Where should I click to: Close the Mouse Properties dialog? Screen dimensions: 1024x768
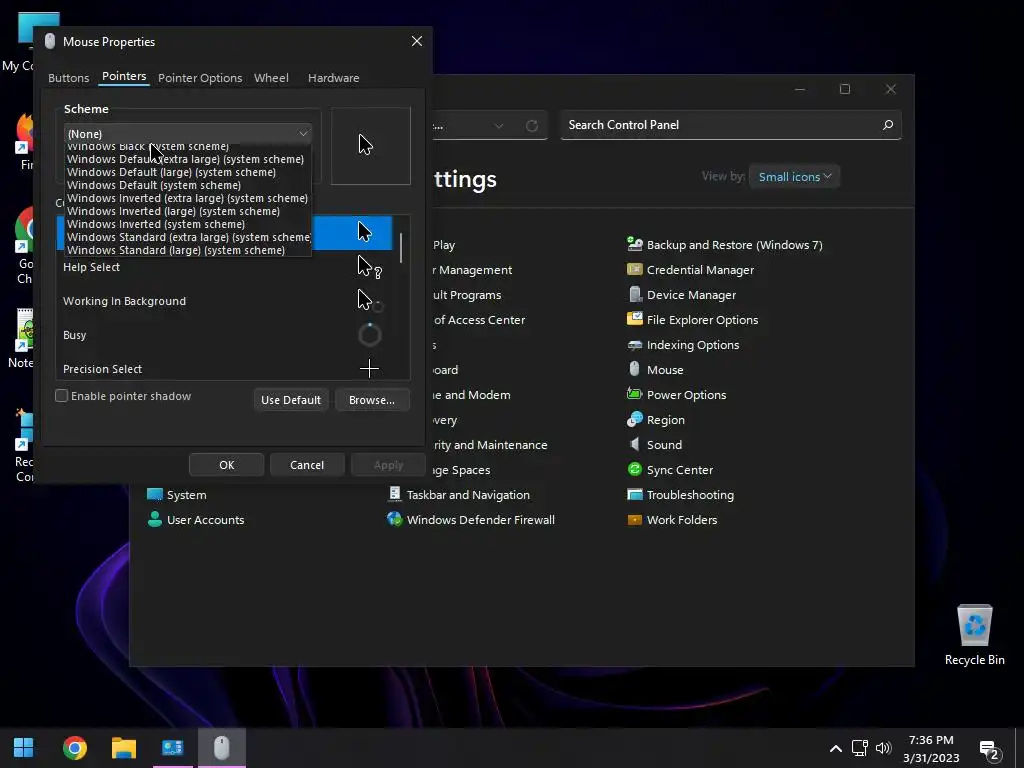(417, 41)
